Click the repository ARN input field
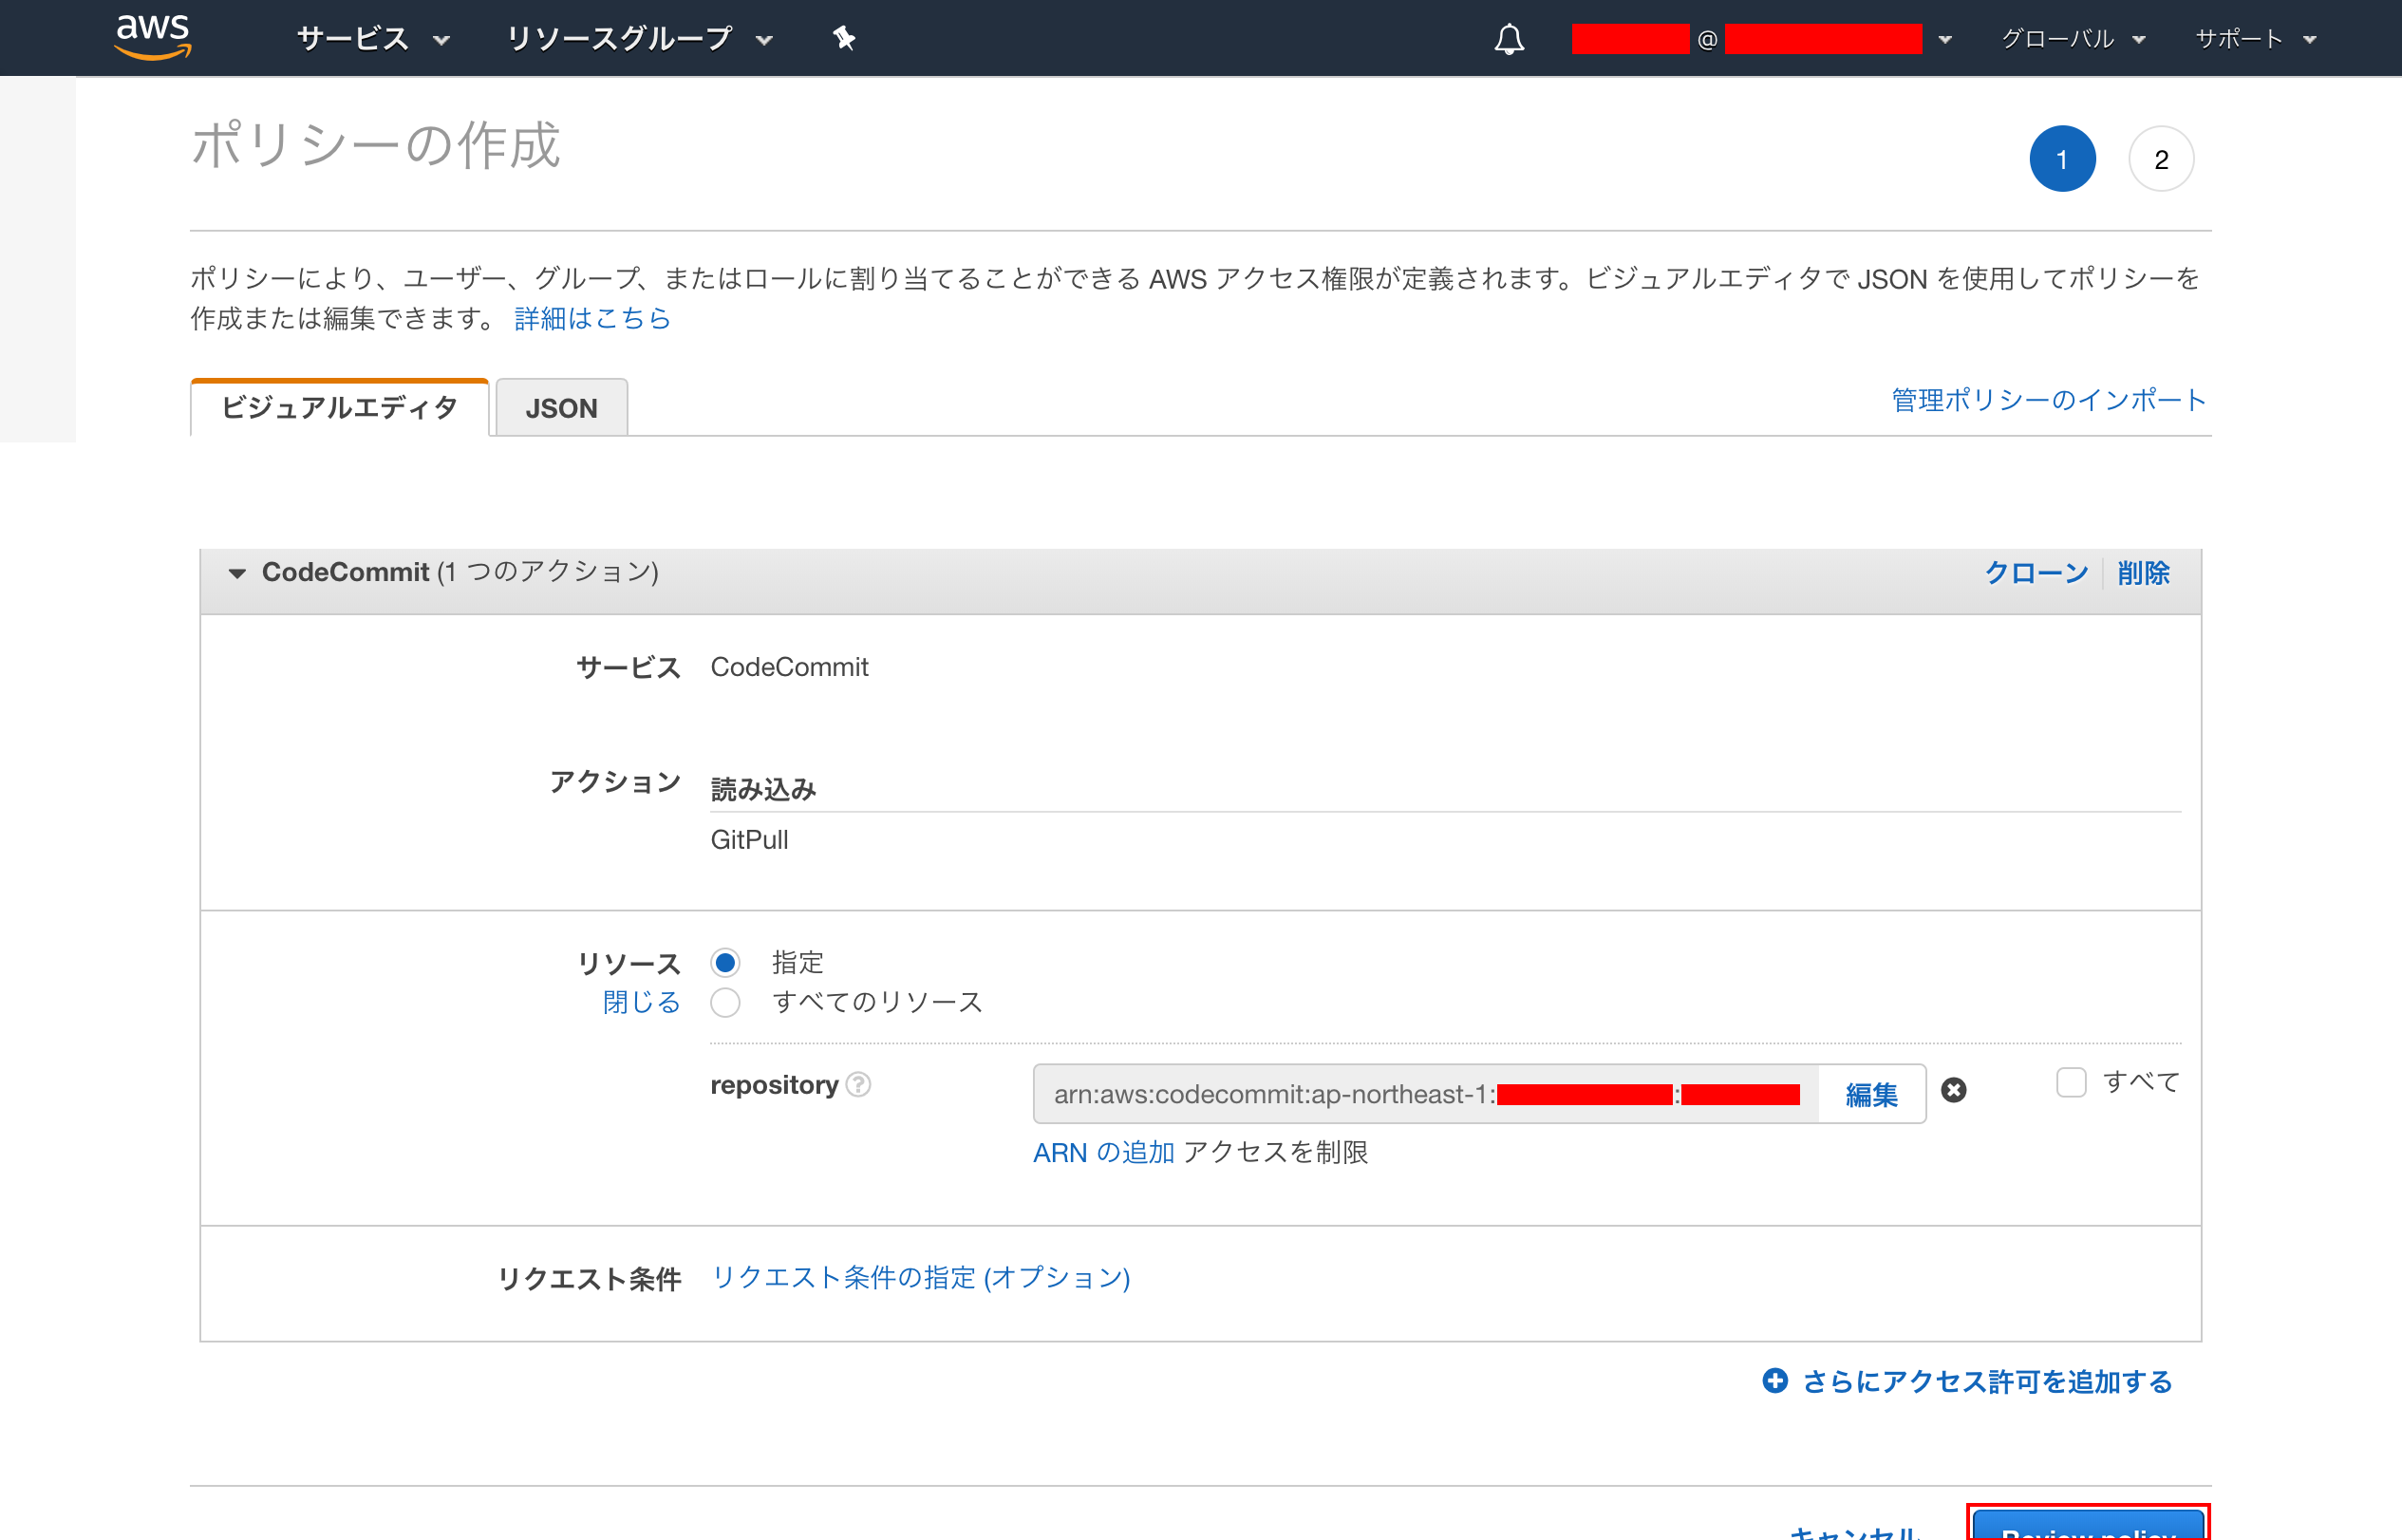 tap(1426, 1094)
